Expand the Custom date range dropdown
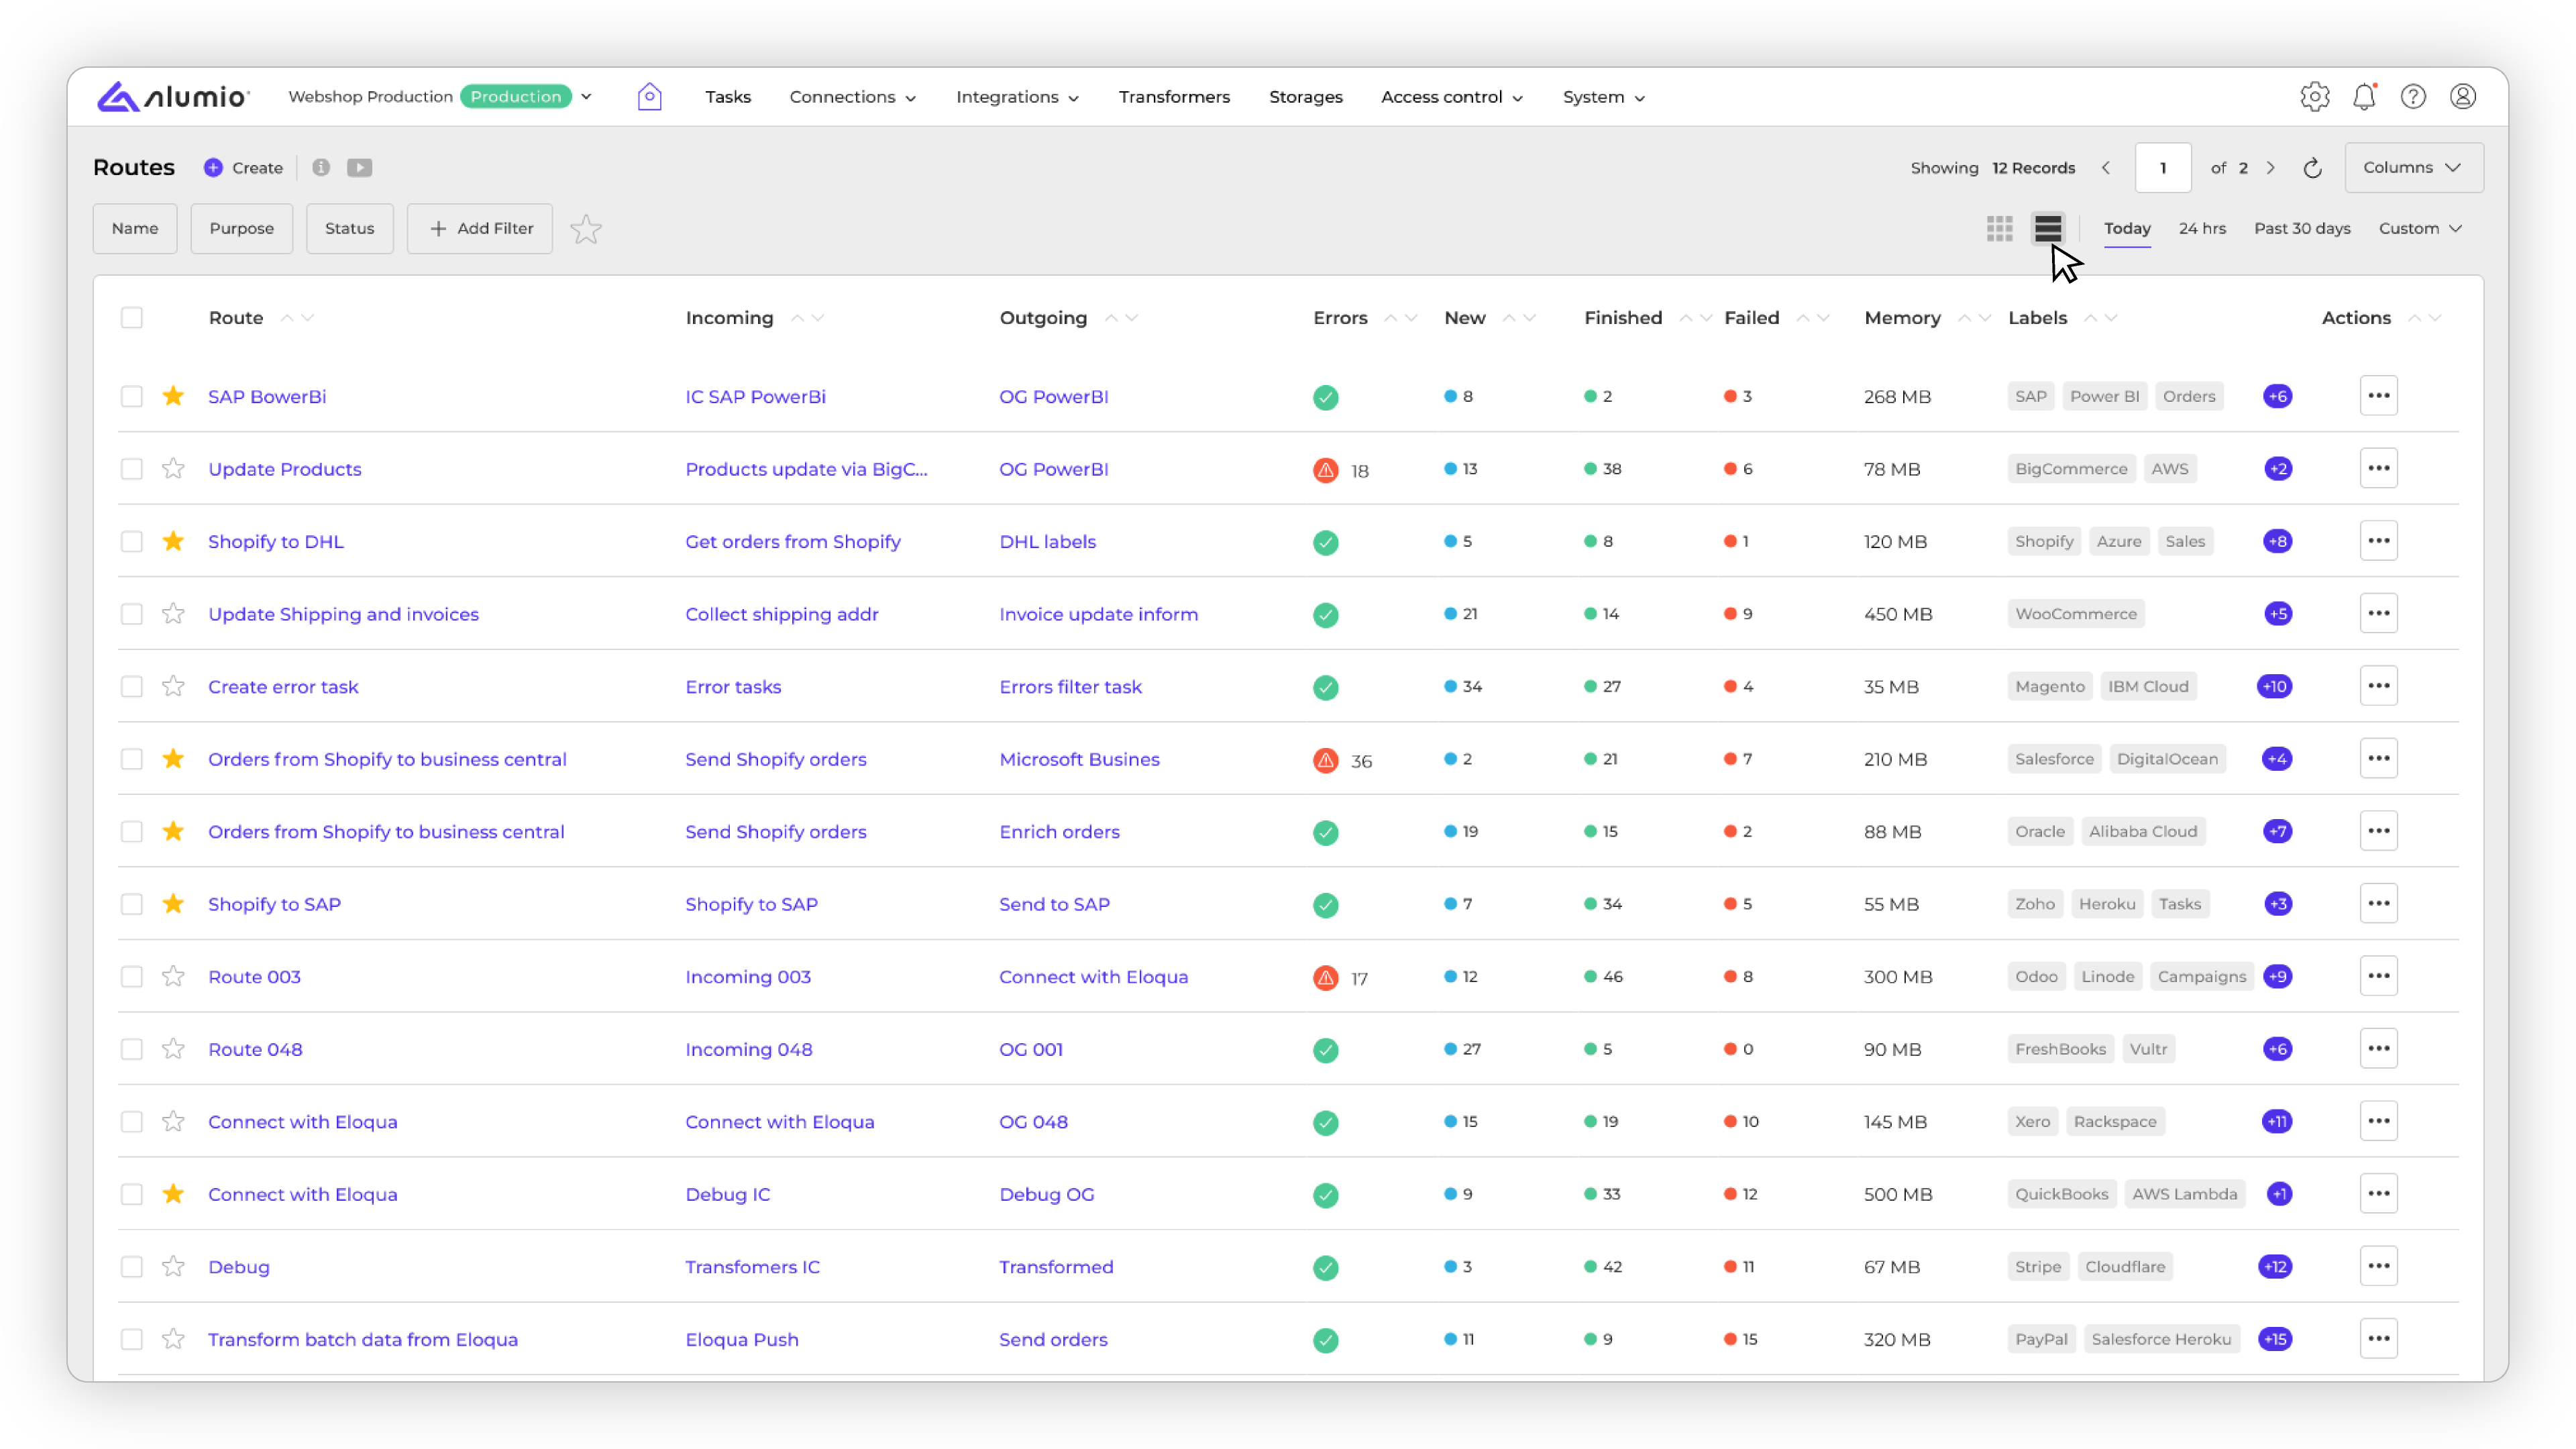Viewport: 2576px width, 1449px height. coord(2419,228)
